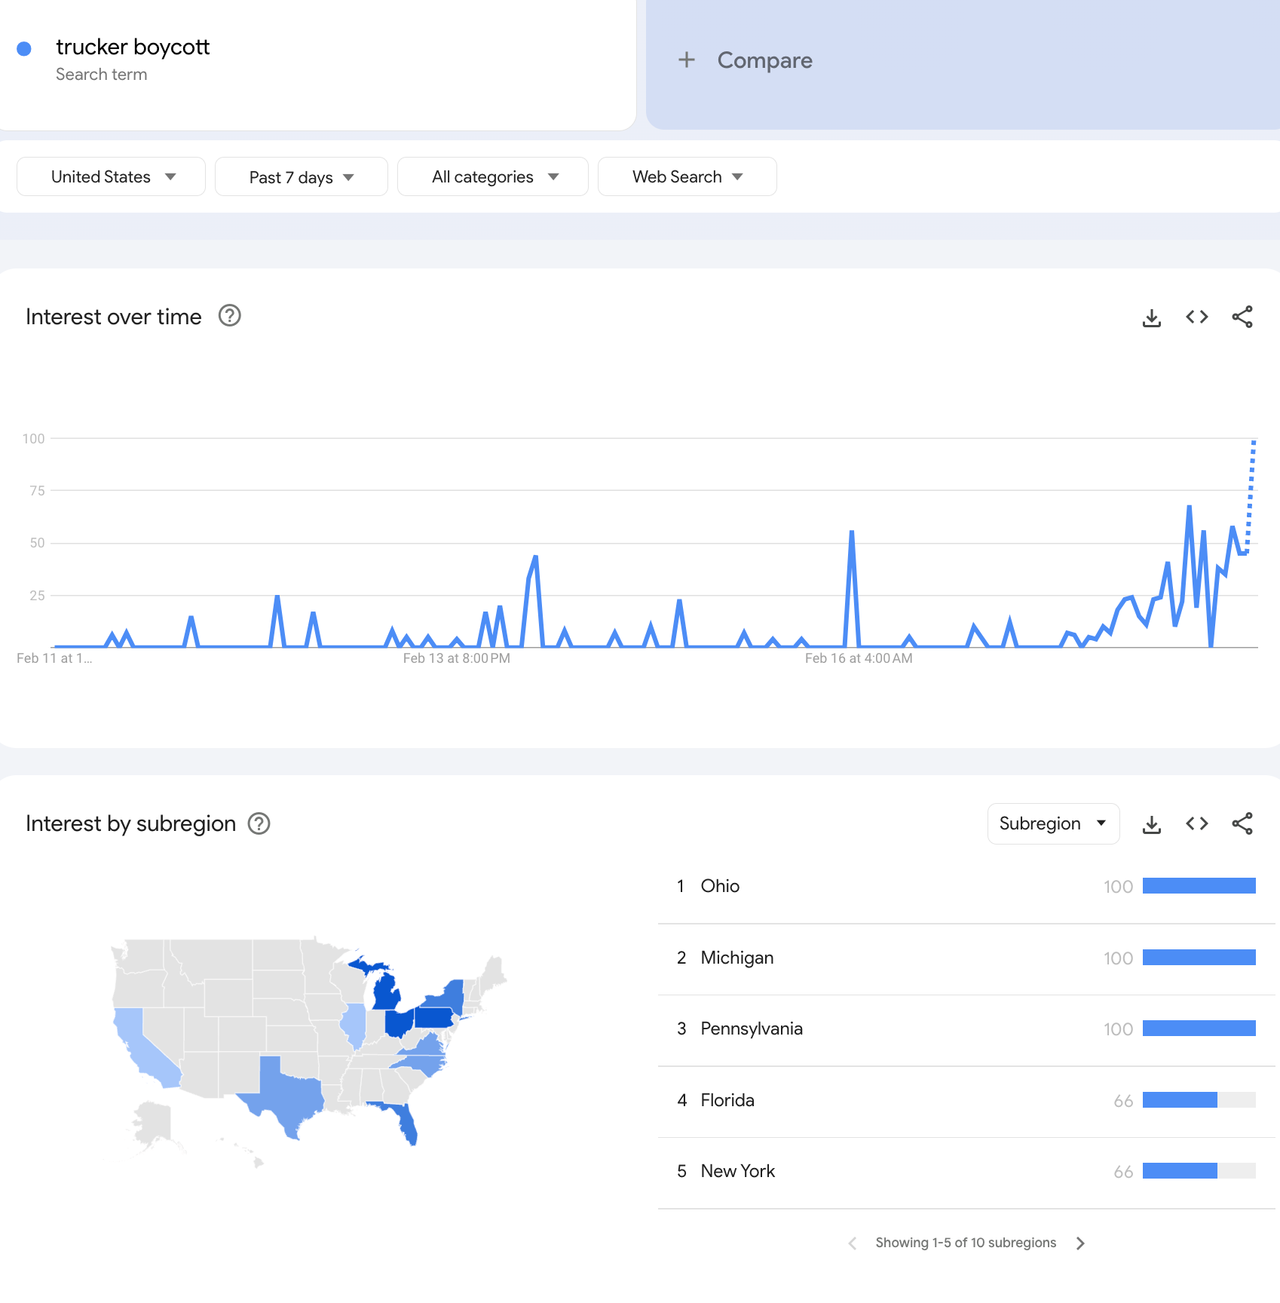The width and height of the screenshot is (1280, 1303).
Task: Open the Past 7 days dropdown
Action: click(301, 177)
